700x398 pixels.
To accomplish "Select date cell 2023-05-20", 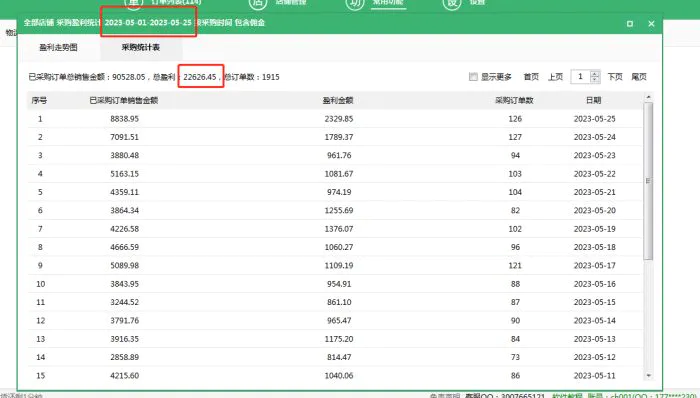I will click(595, 210).
